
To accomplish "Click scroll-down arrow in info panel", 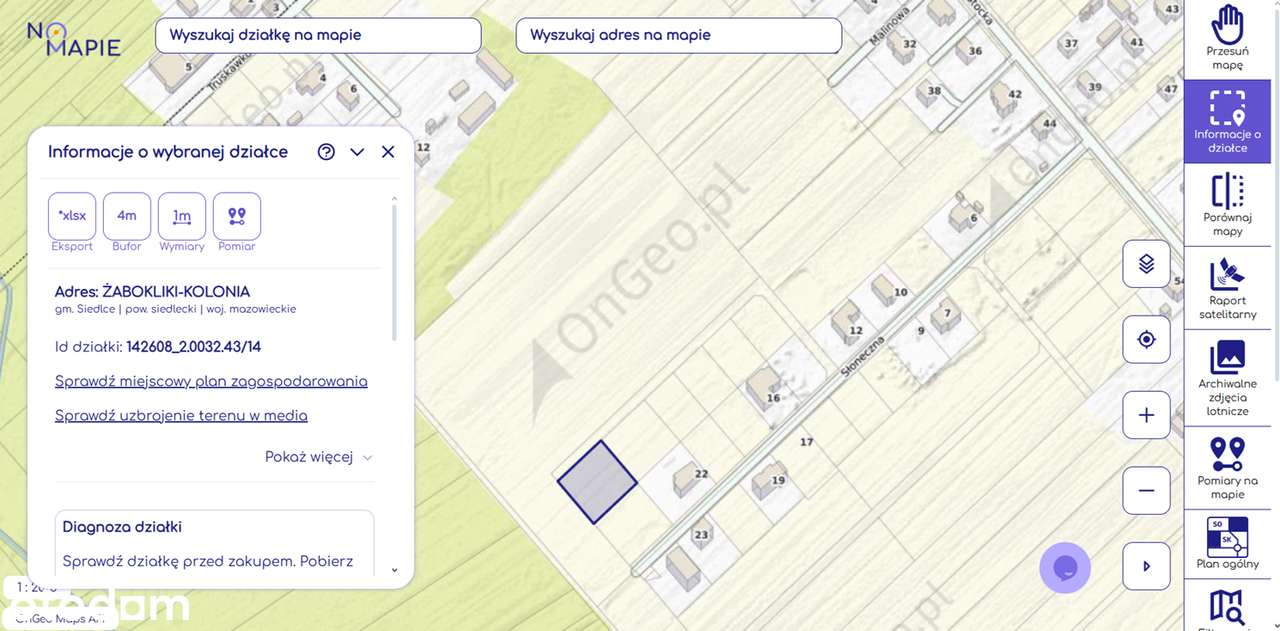I will point(394,570).
